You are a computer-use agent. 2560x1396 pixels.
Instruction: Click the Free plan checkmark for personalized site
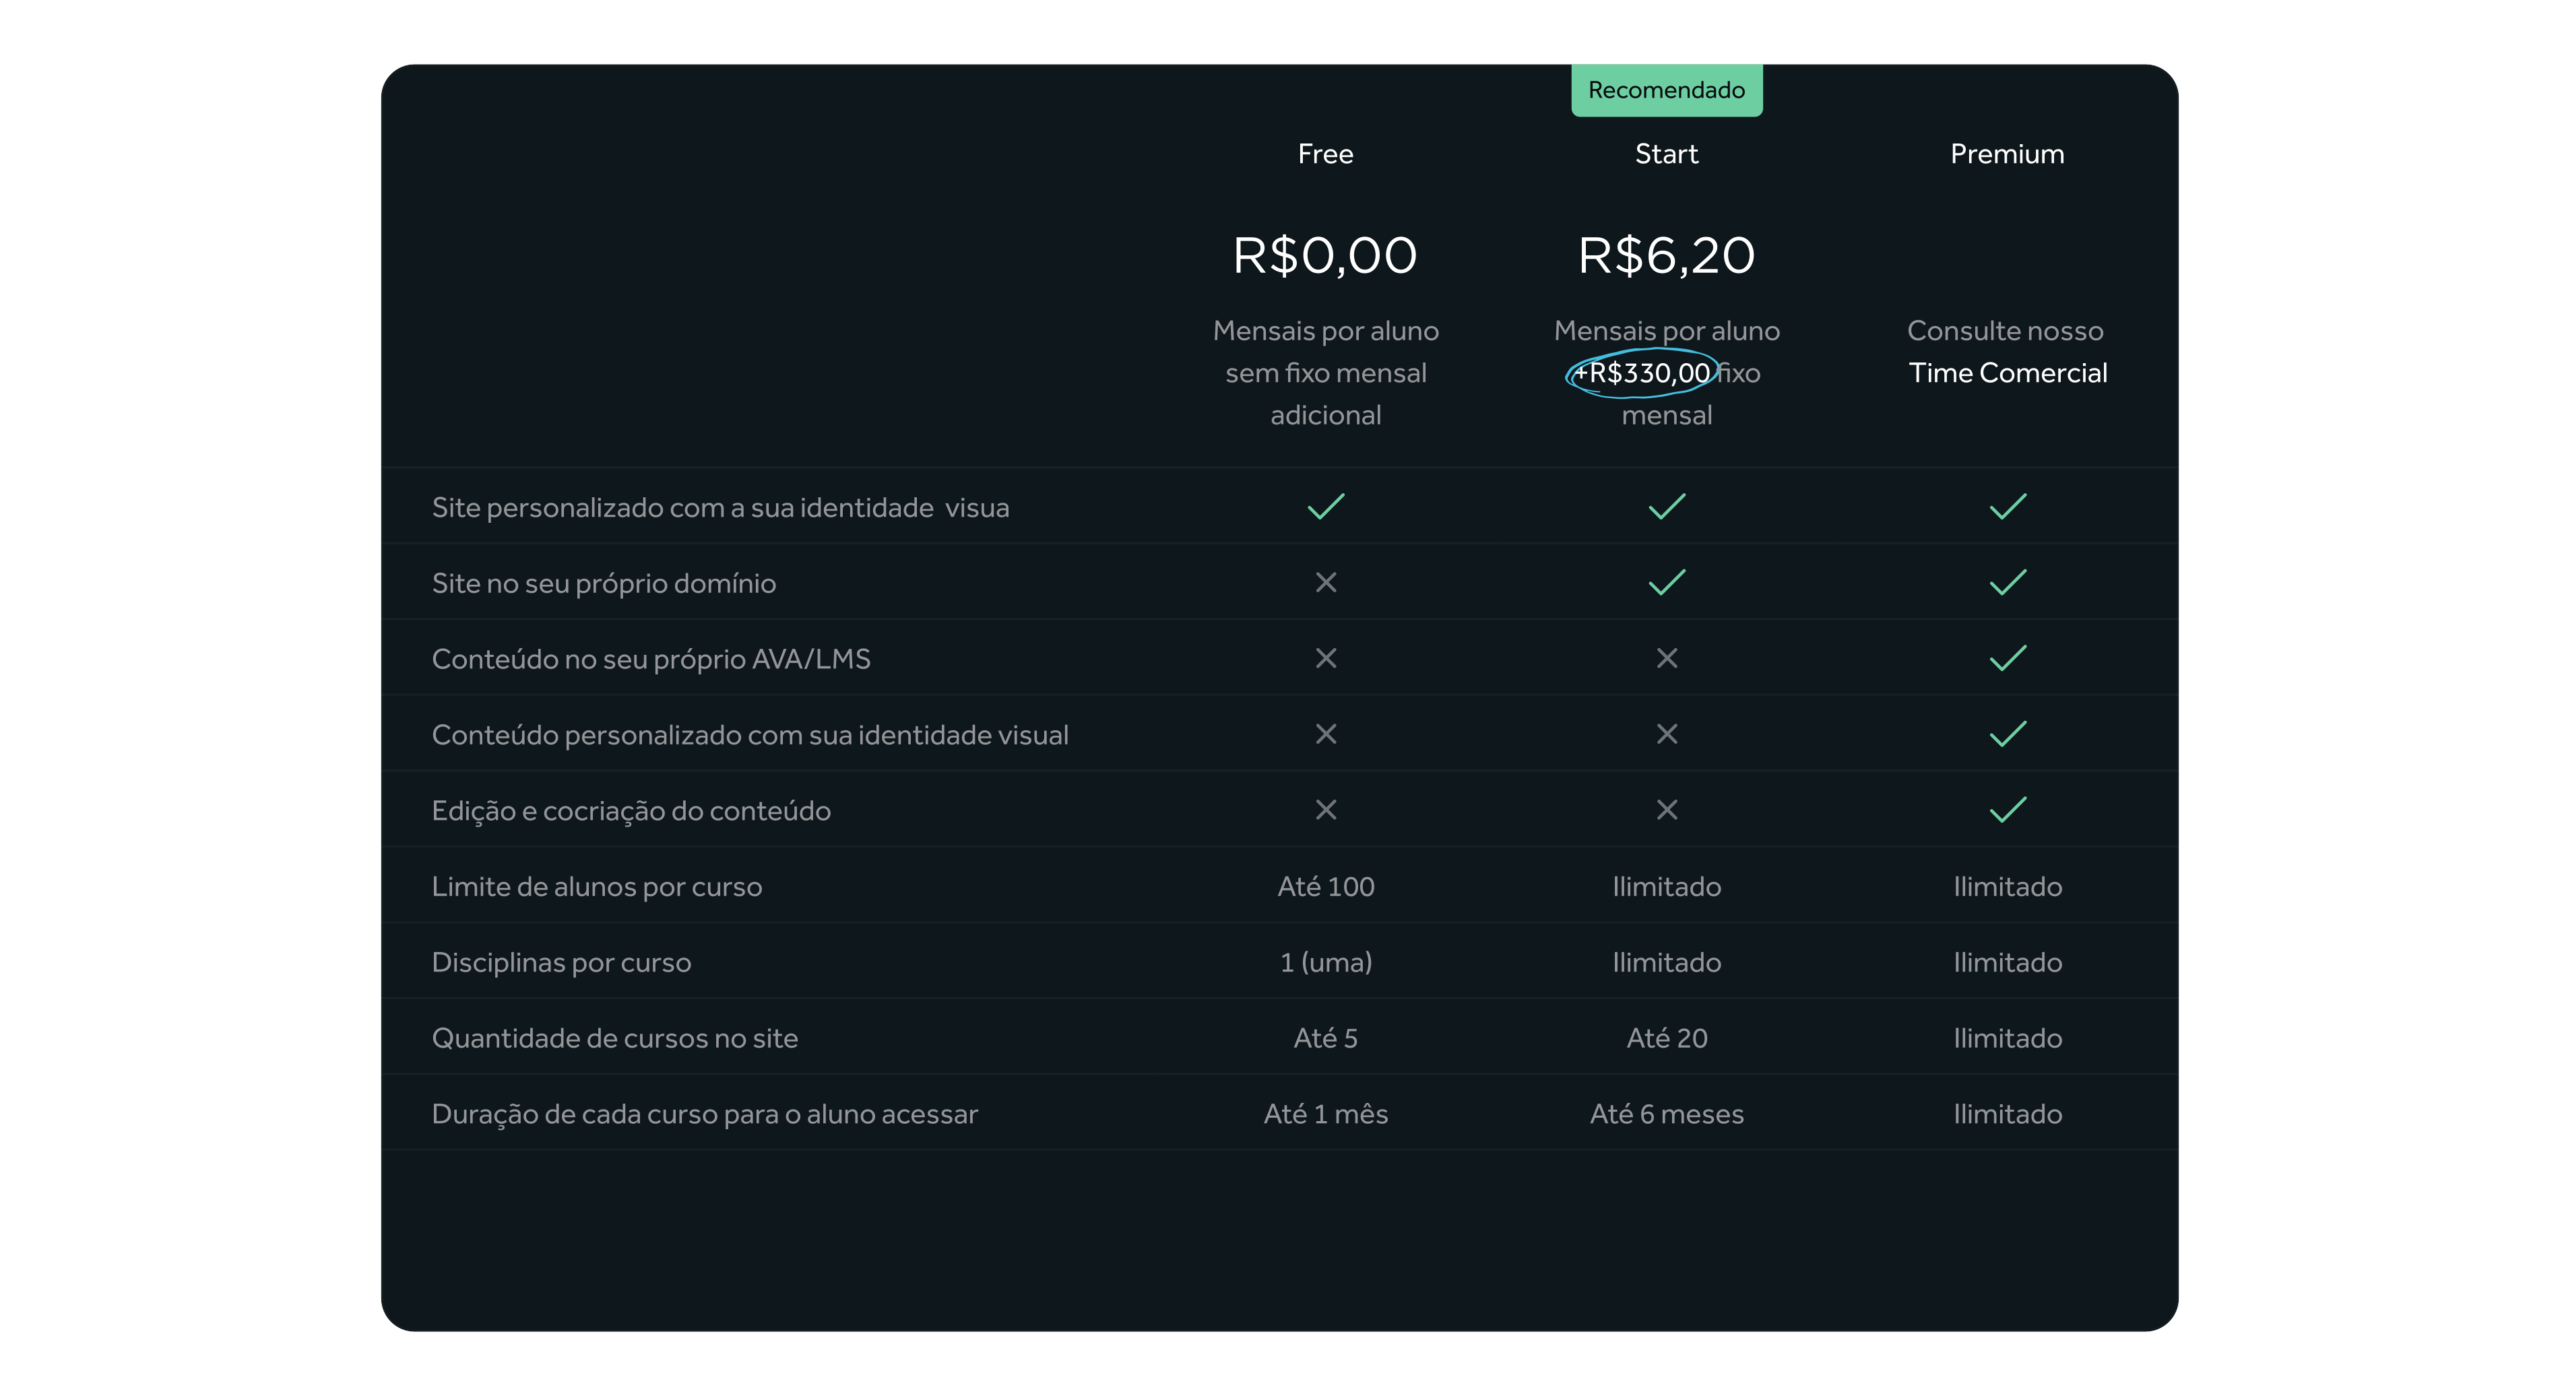1325,507
